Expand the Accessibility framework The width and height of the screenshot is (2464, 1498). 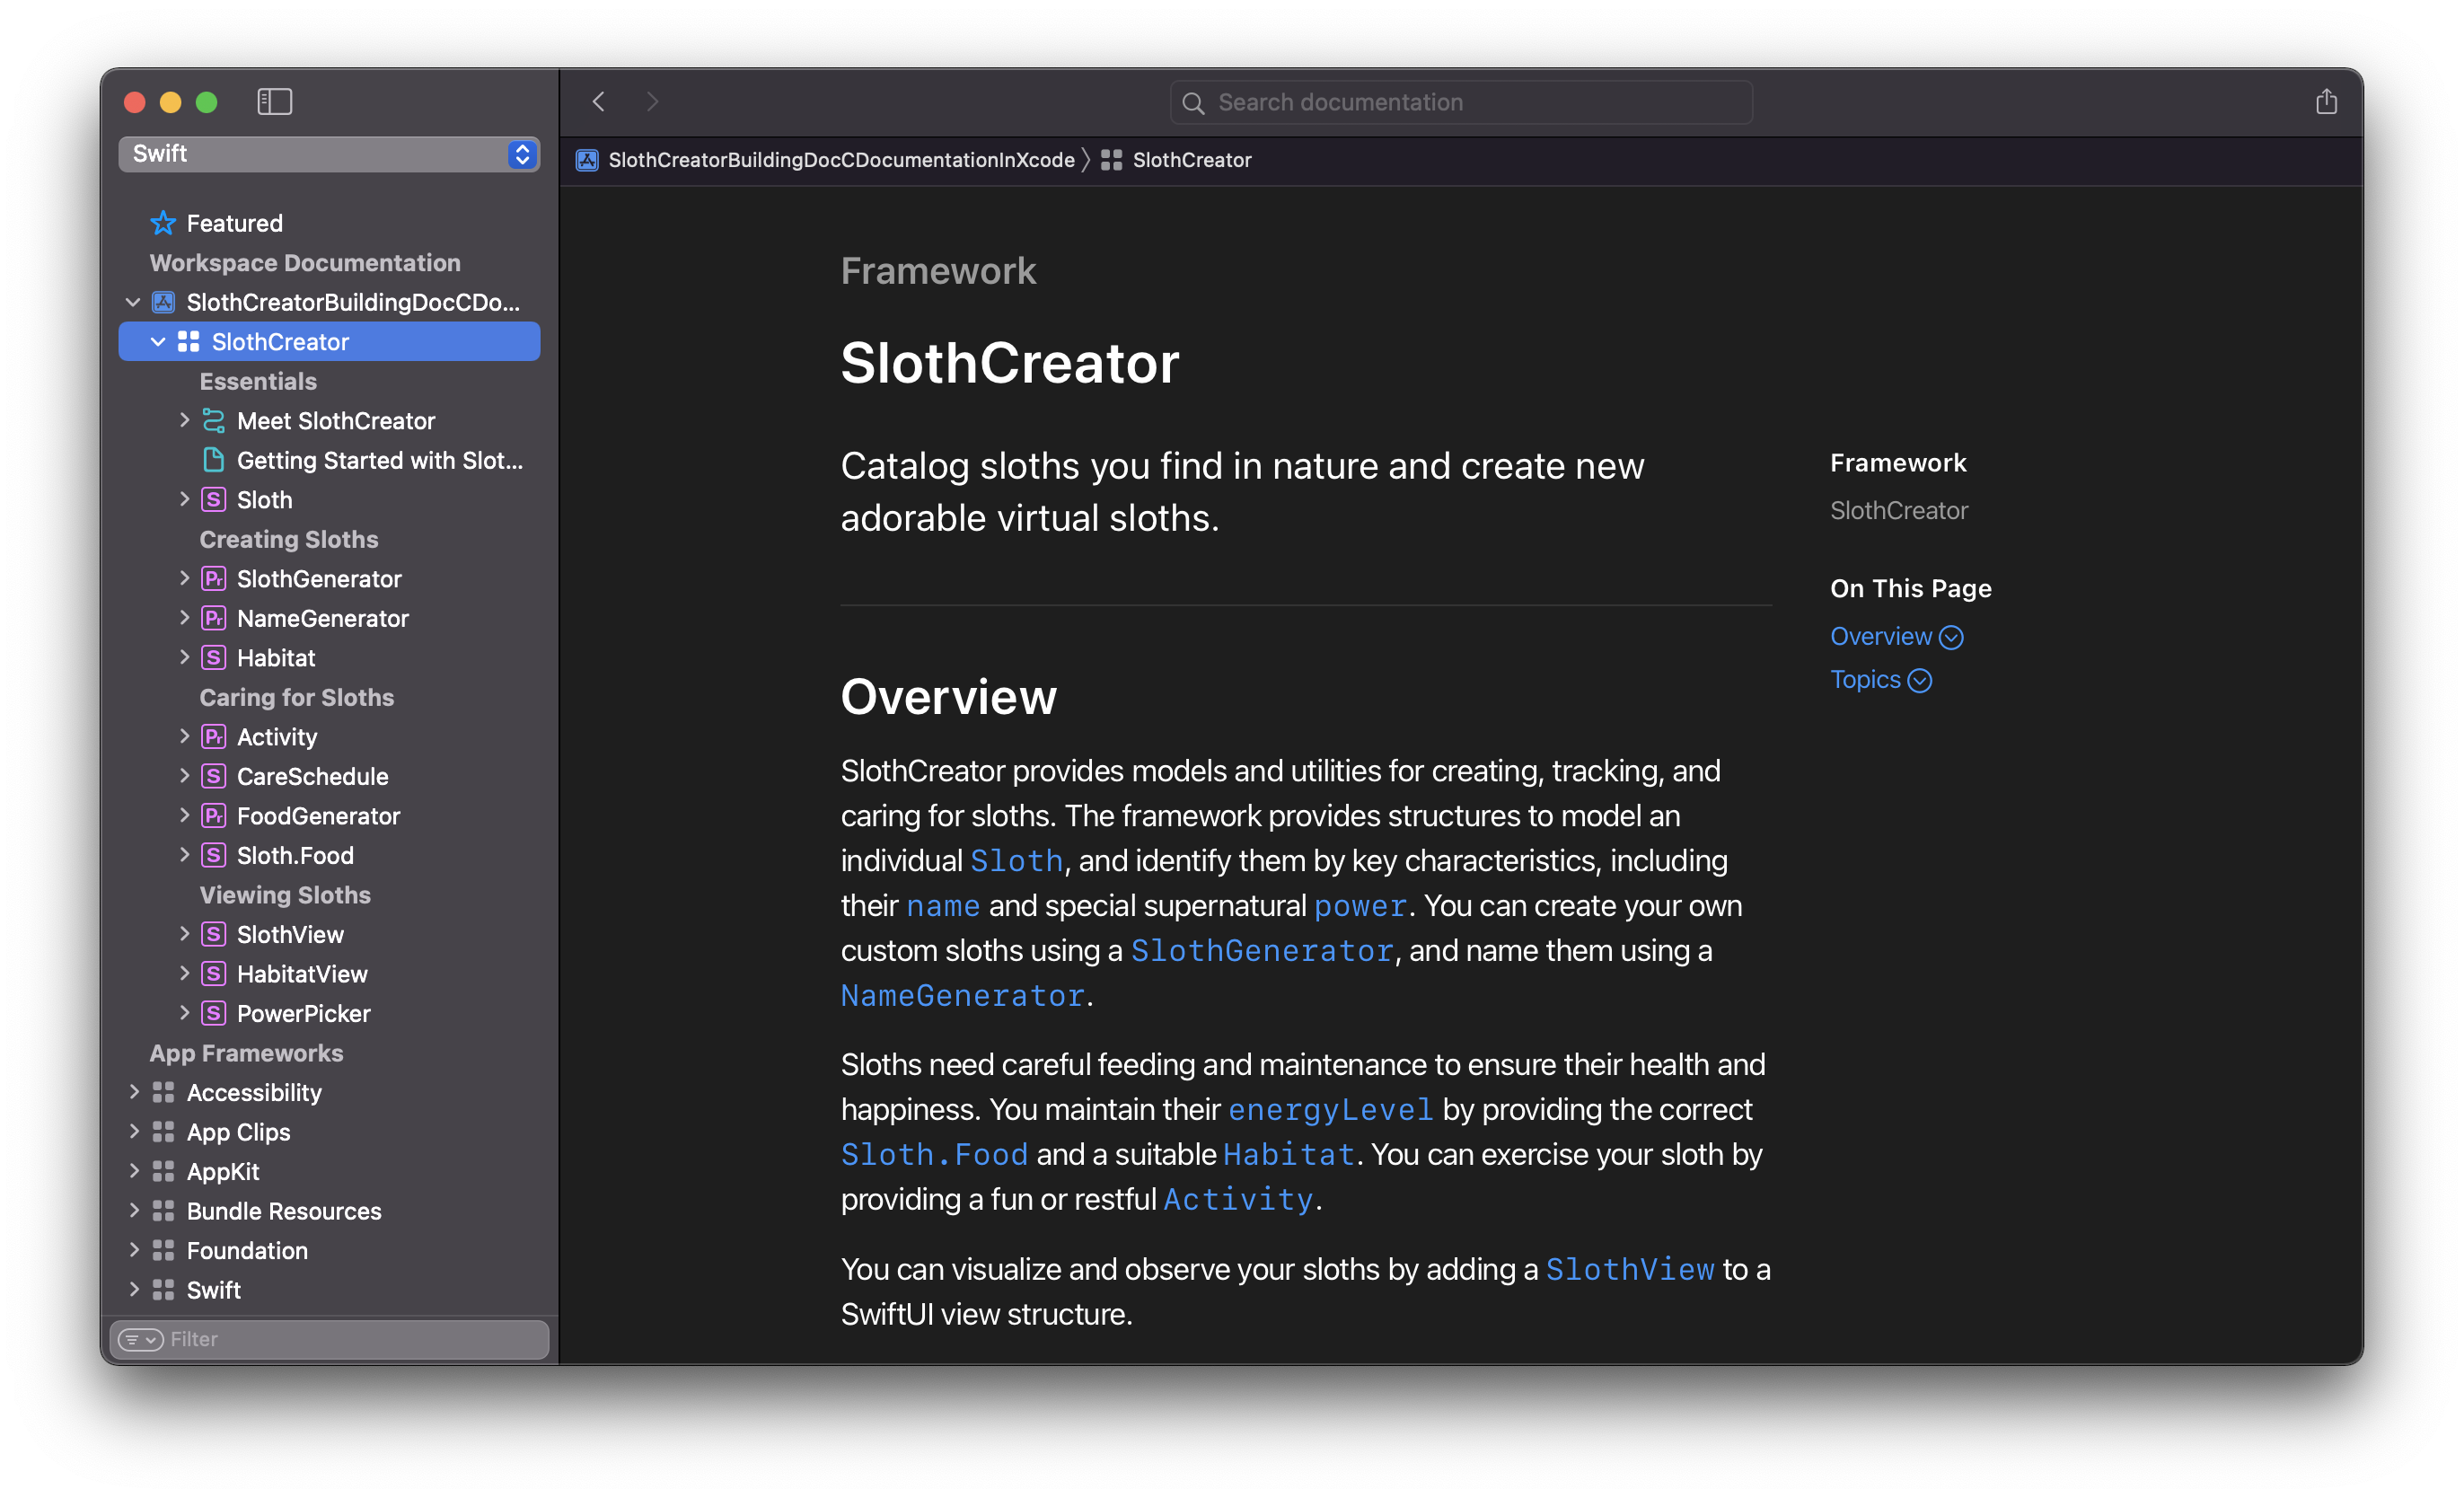click(x=134, y=1092)
